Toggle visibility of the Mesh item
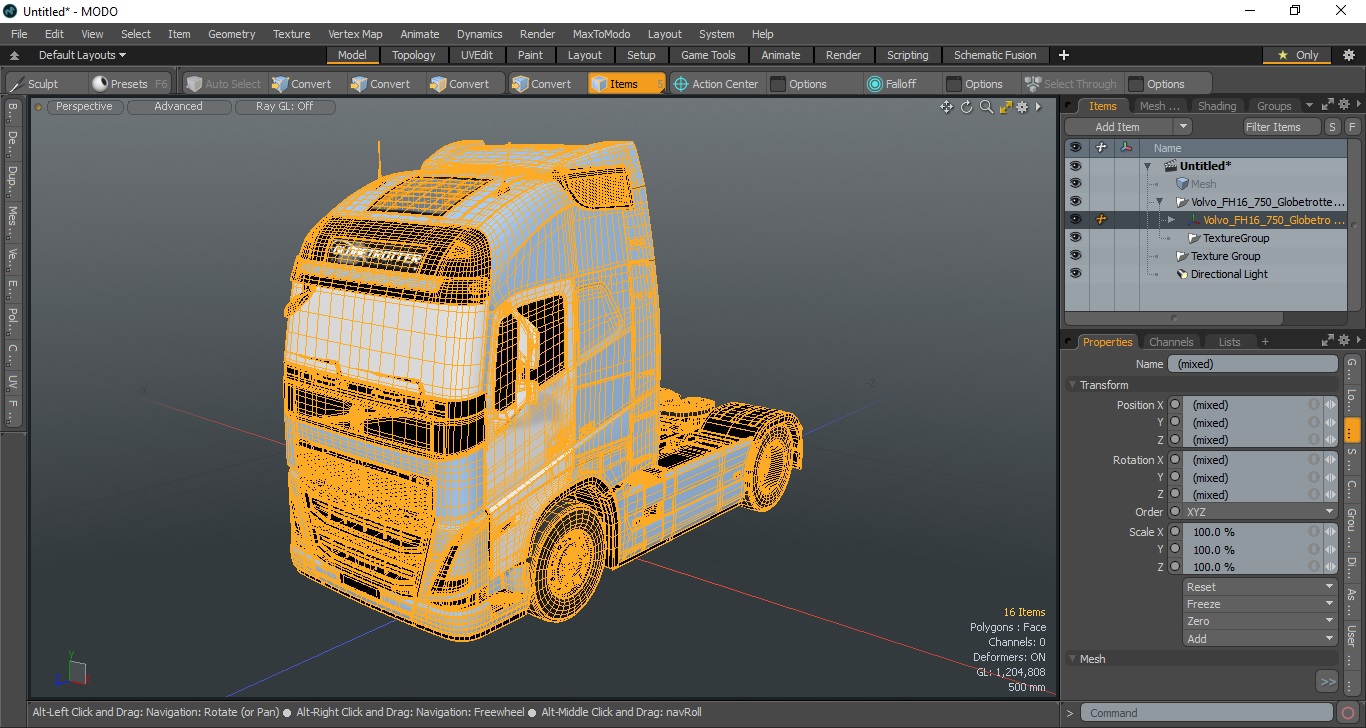 [x=1075, y=184]
